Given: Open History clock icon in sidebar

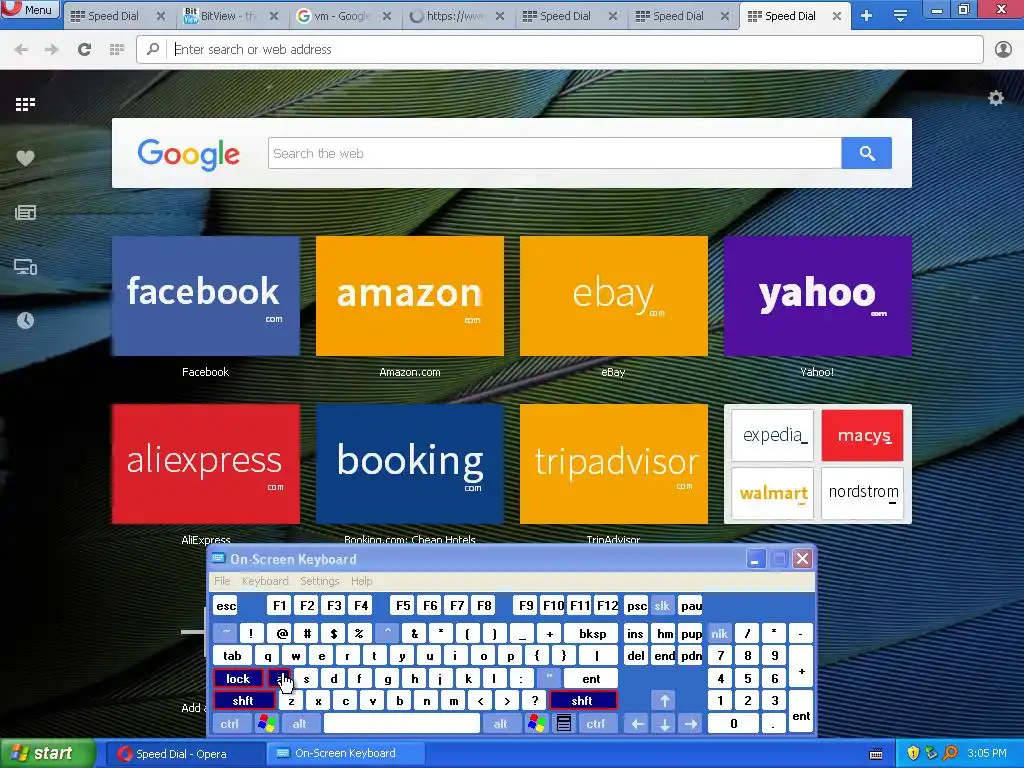Looking at the screenshot, I should click(x=25, y=321).
